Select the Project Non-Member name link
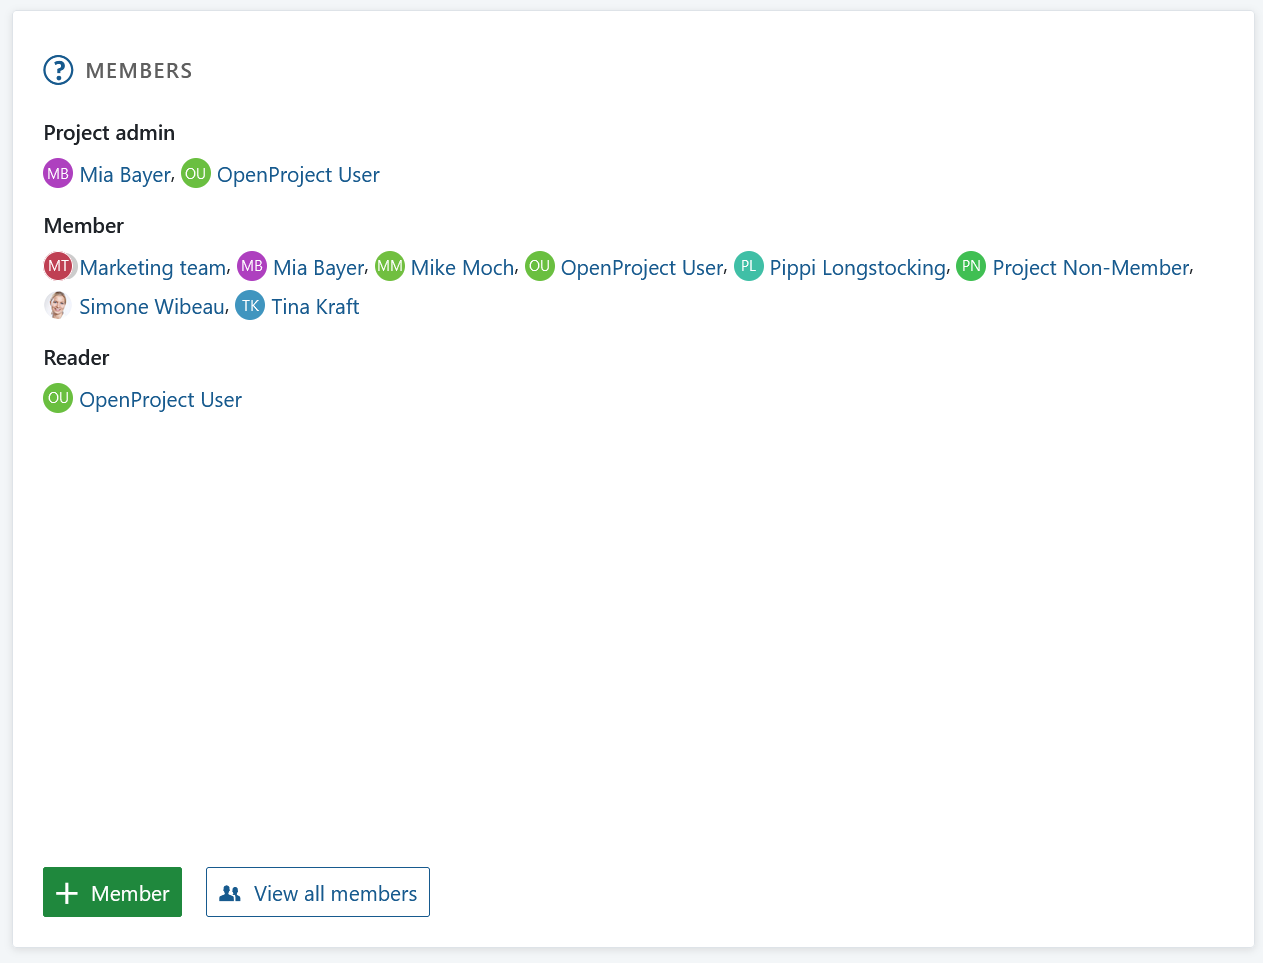This screenshot has width=1263, height=963. point(1090,268)
